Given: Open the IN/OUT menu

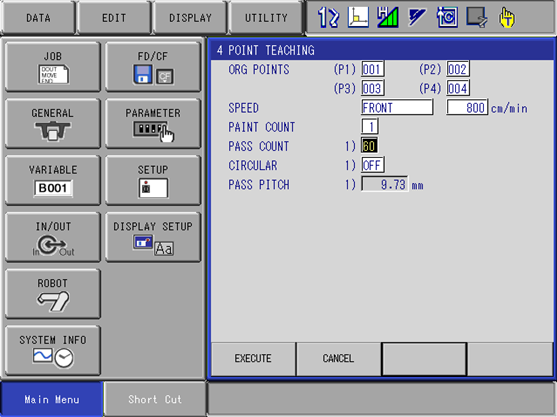Looking at the screenshot, I should point(53,237).
